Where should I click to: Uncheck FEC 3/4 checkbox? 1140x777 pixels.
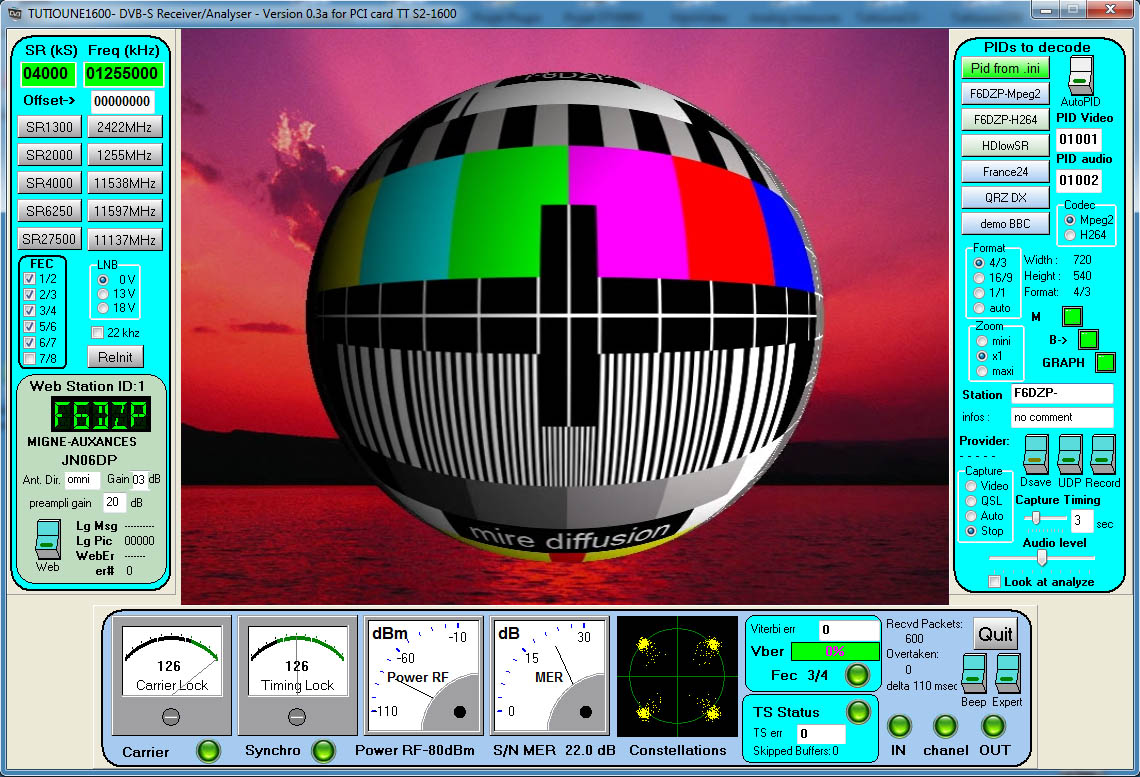pyautogui.click(x=29, y=310)
